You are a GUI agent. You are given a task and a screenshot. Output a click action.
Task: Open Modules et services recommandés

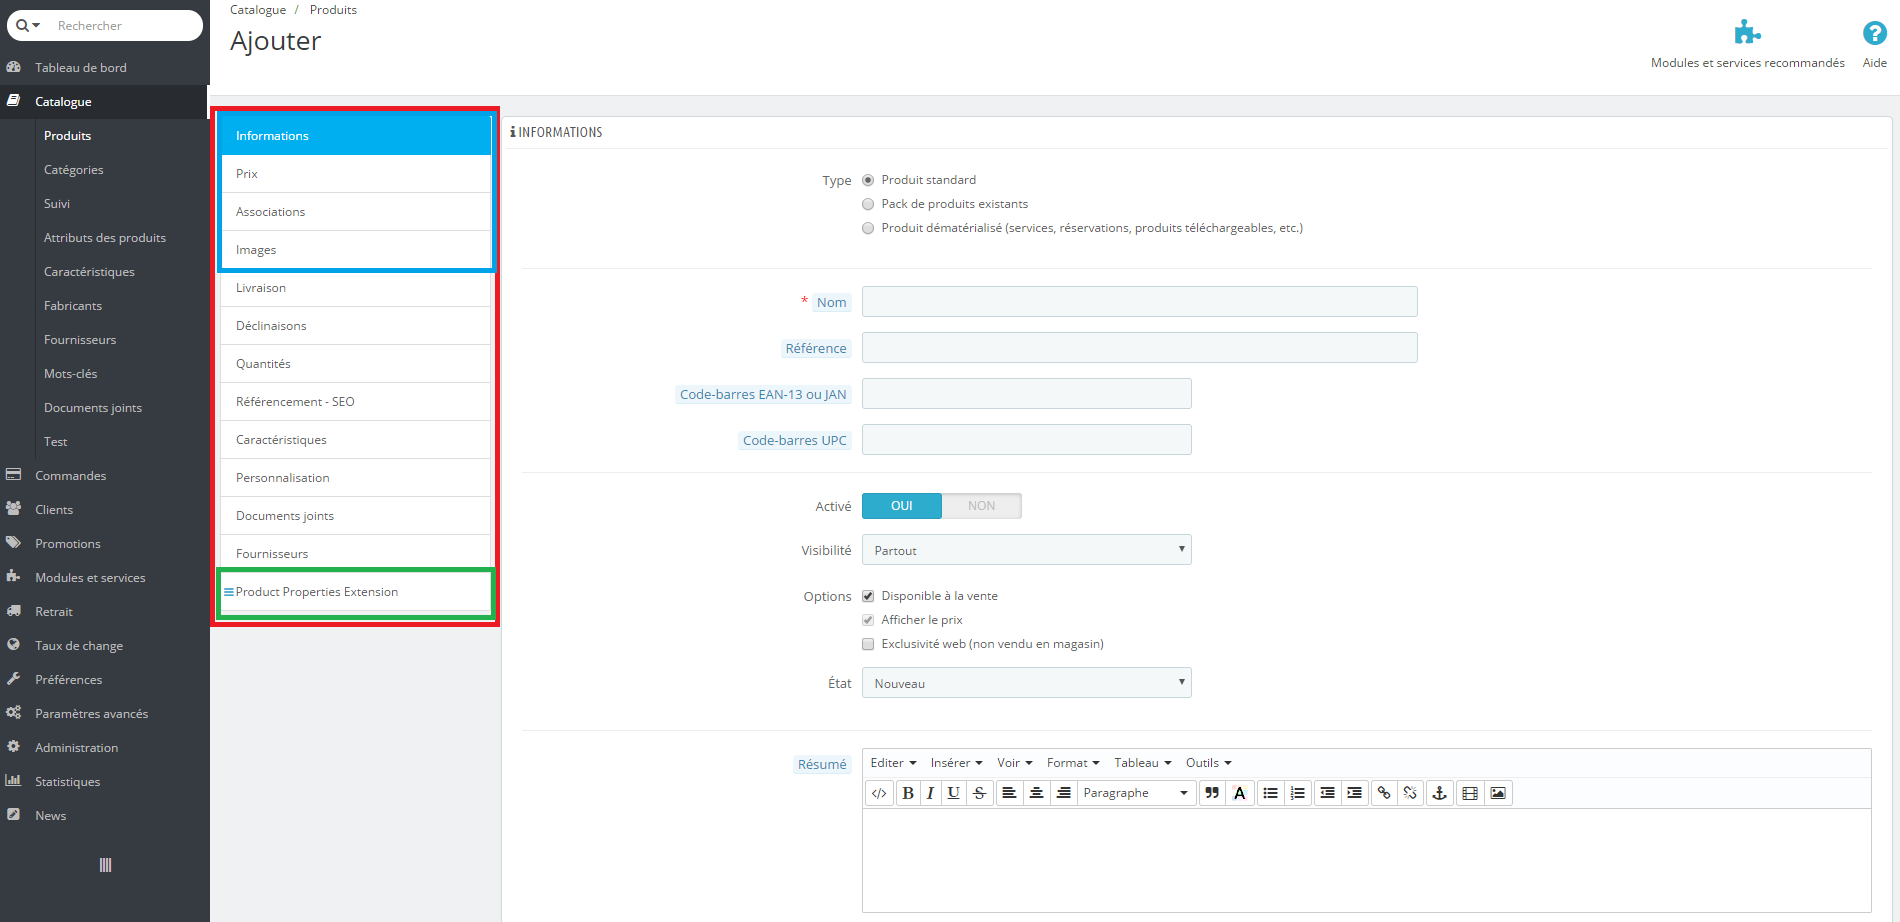point(1748,44)
